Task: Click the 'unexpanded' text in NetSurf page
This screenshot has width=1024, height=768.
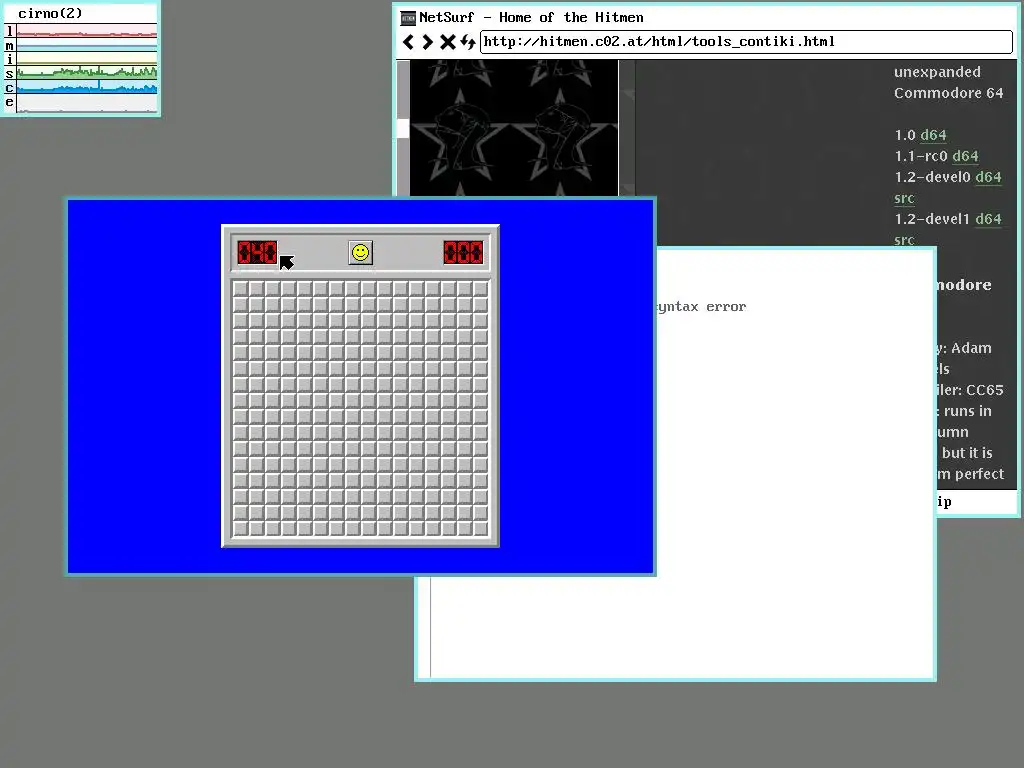Action: (x=937, y=72)
